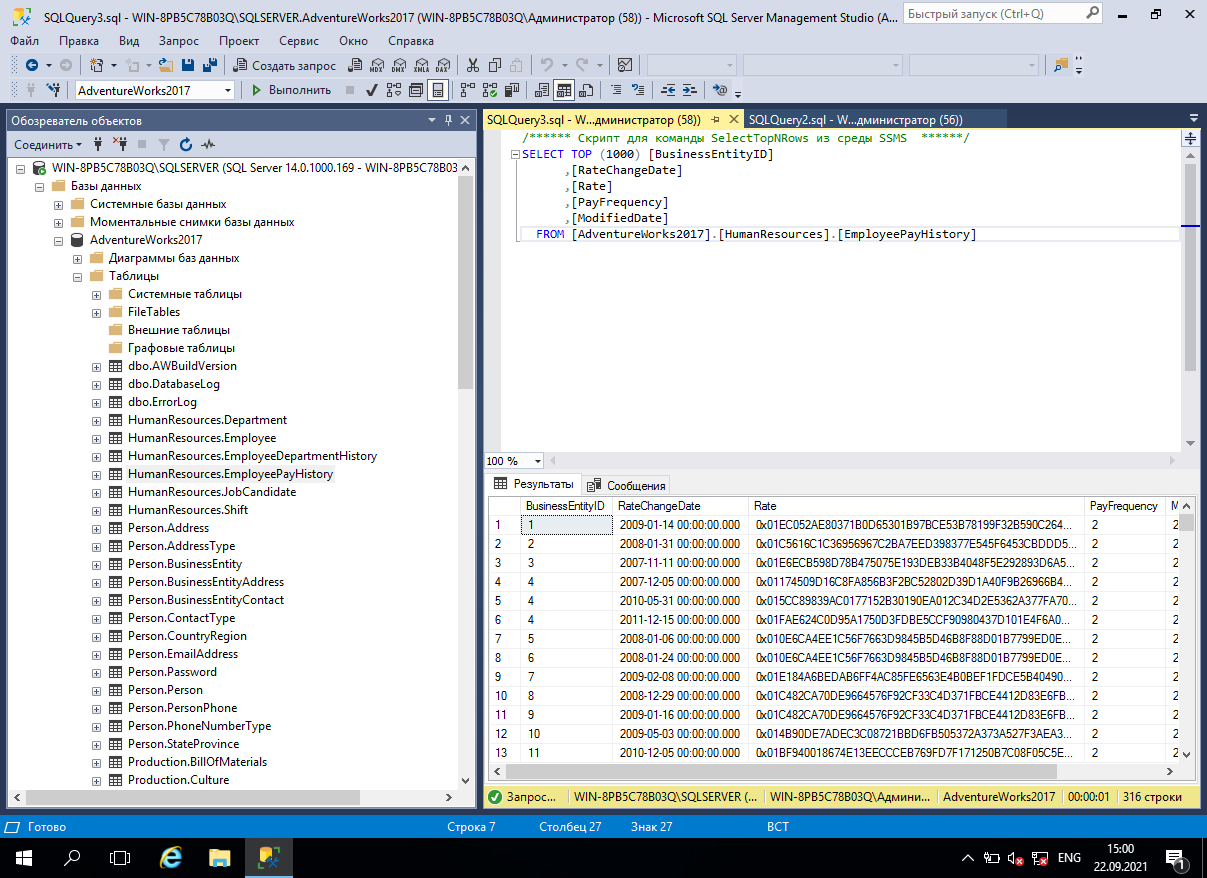Toggle Results to Text mode
The width and height of the screenshot is (1207, 878).
[x=542, y=90]
